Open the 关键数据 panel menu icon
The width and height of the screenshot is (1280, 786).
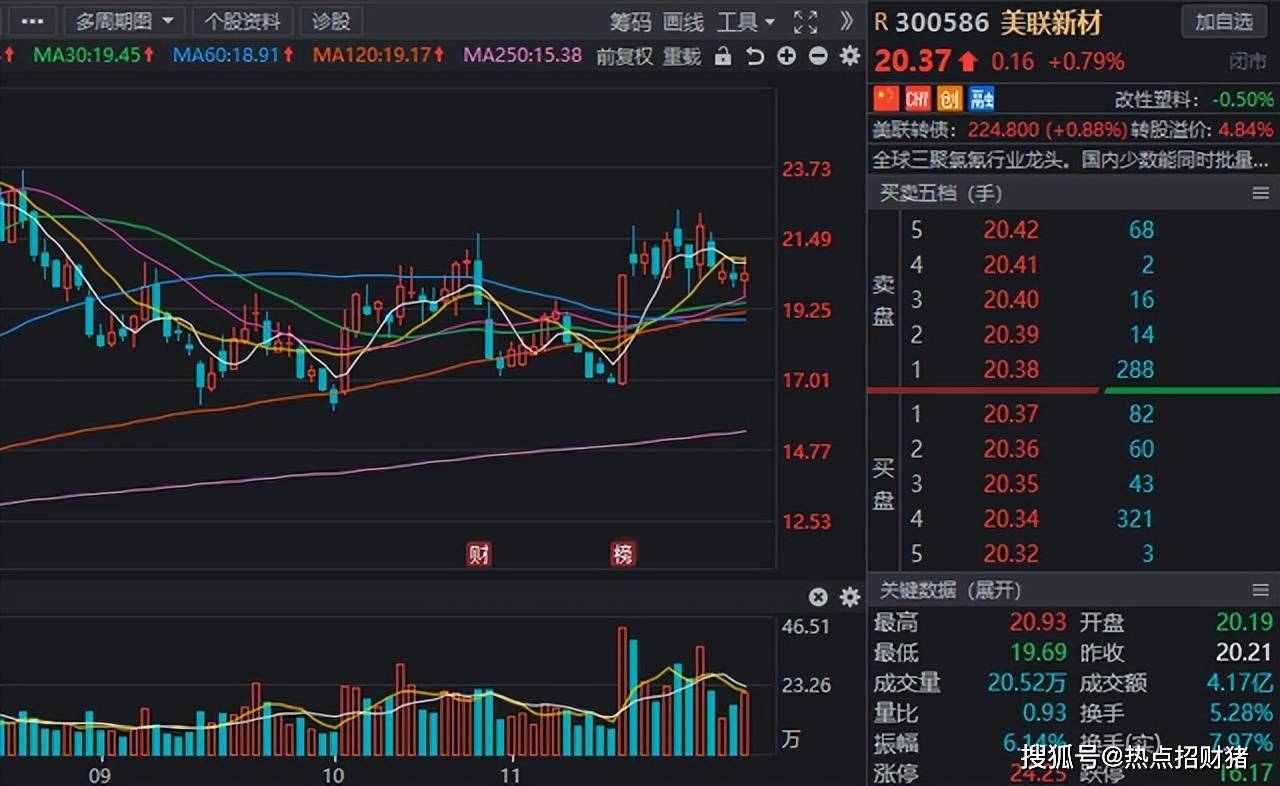pos(1260,590)
